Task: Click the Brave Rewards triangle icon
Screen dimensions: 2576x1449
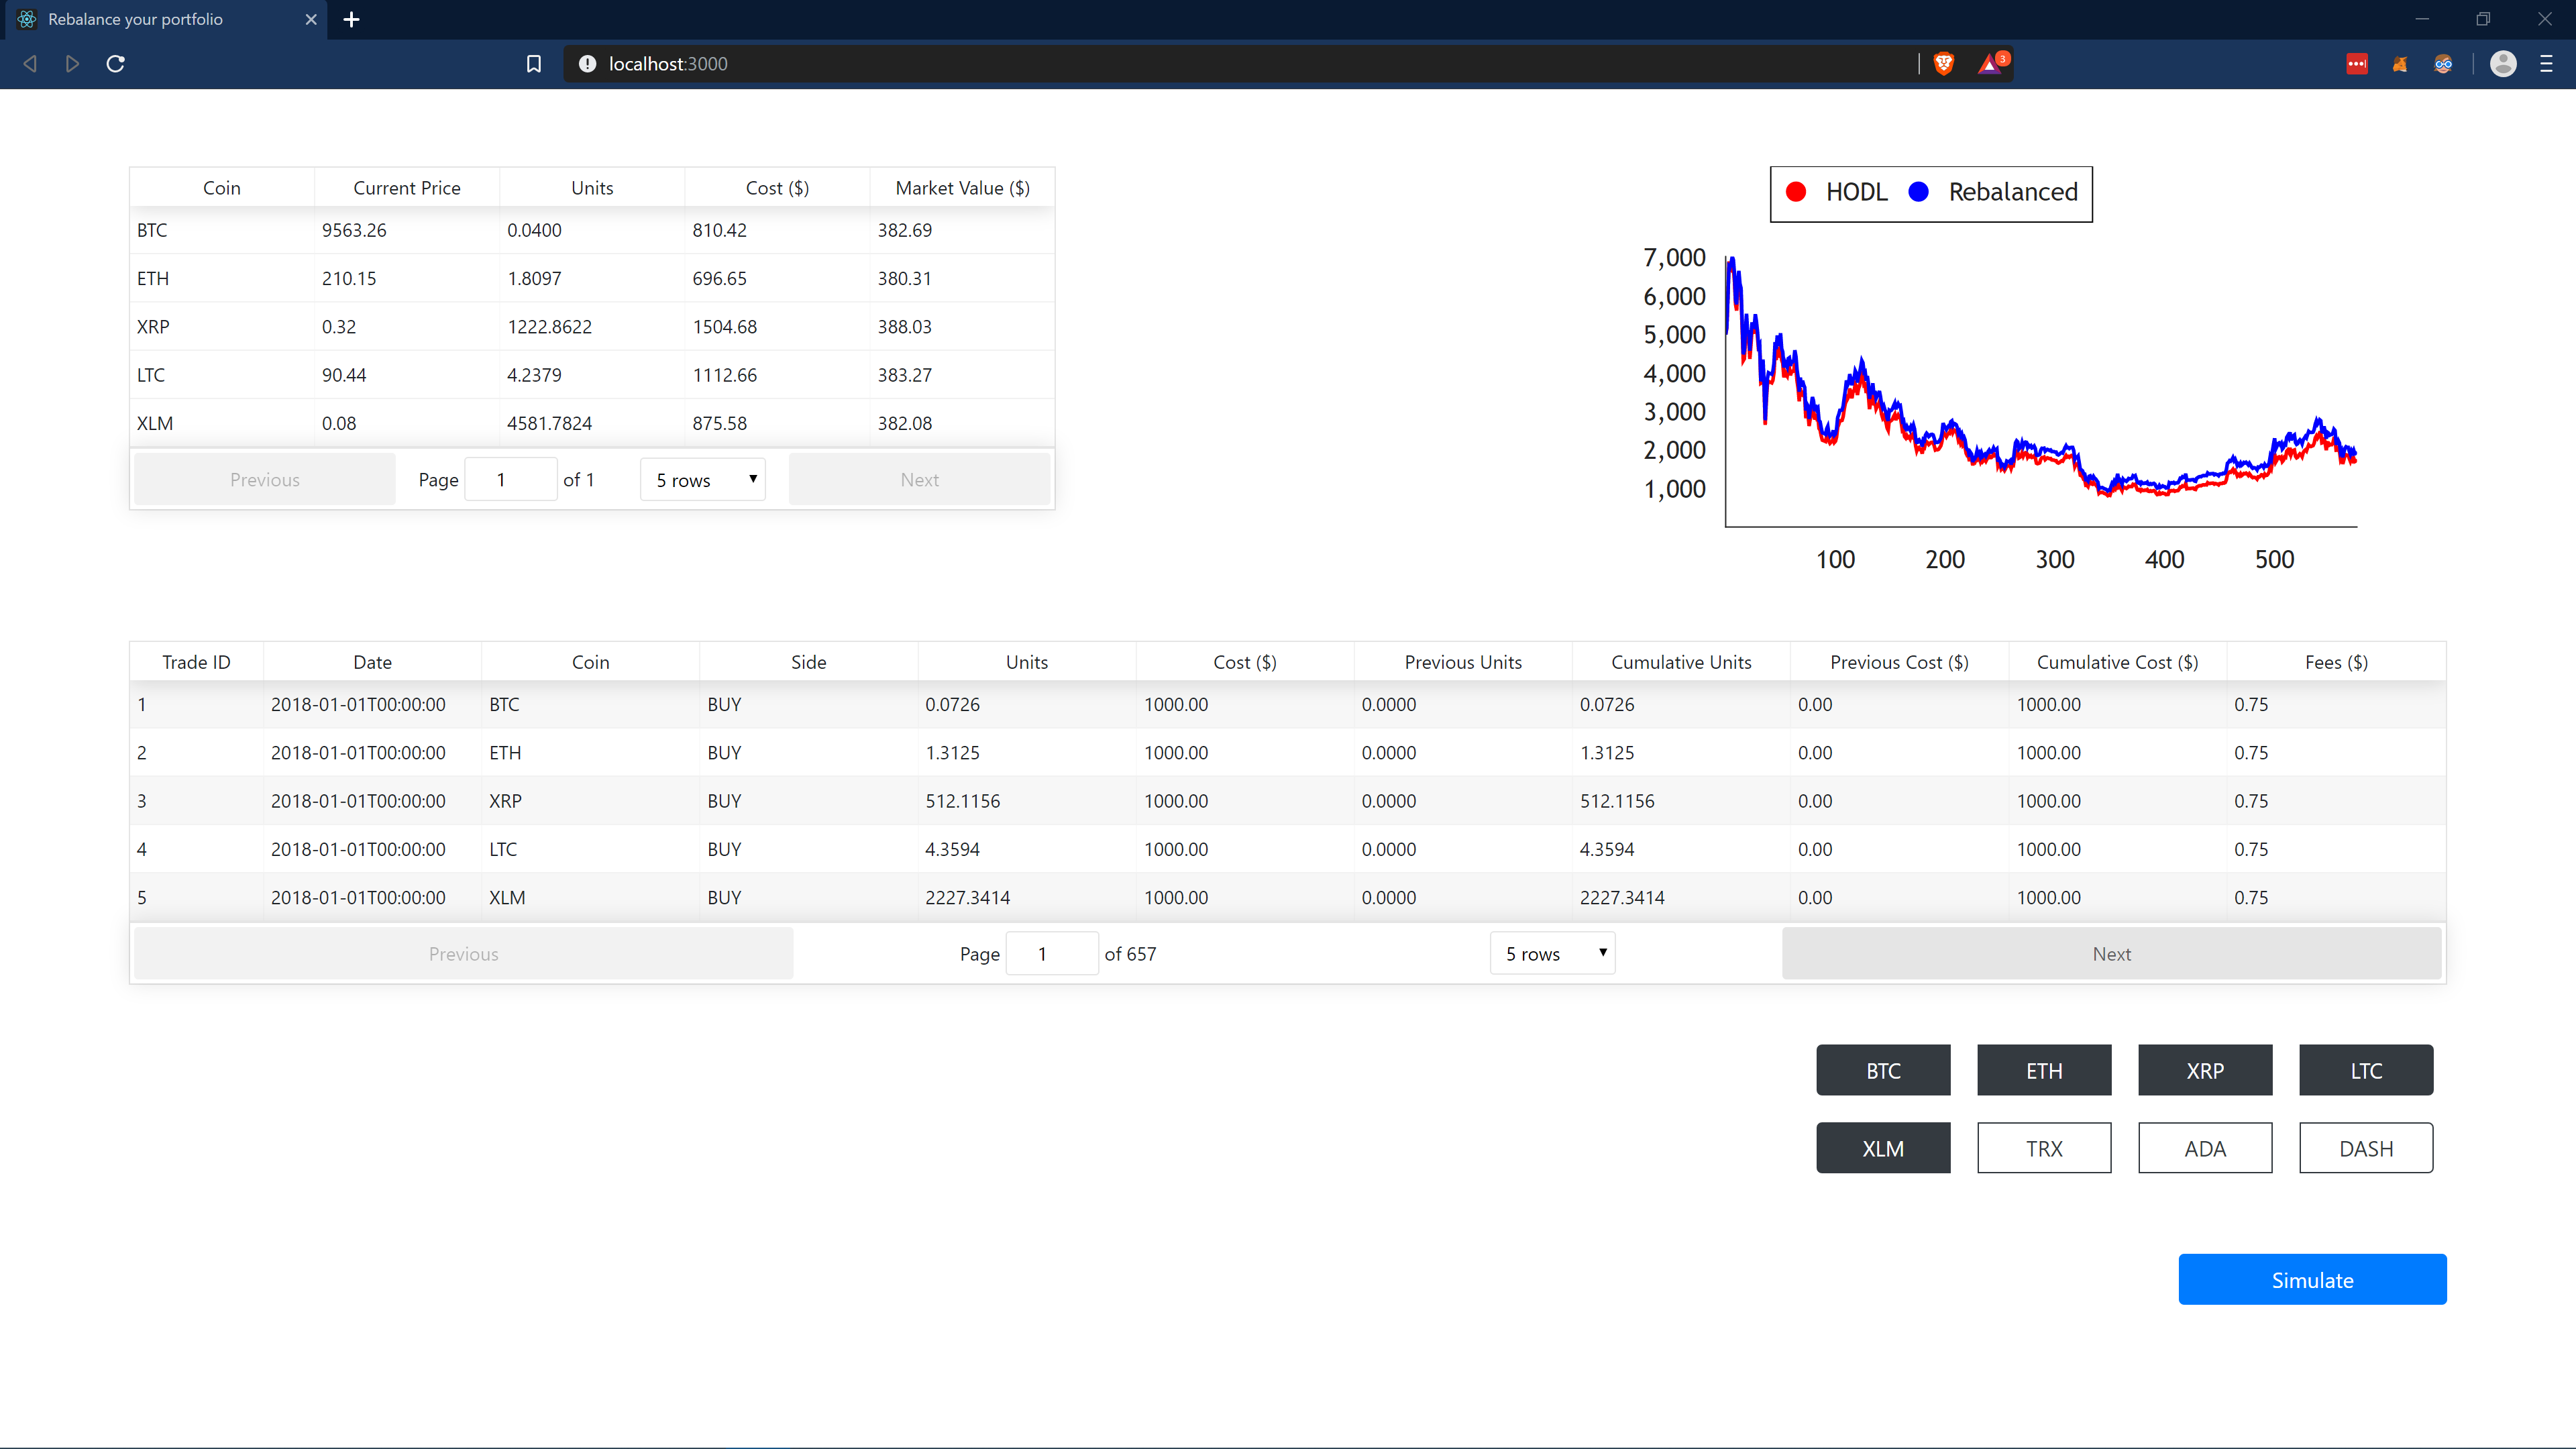Action: click(1990, 64)
